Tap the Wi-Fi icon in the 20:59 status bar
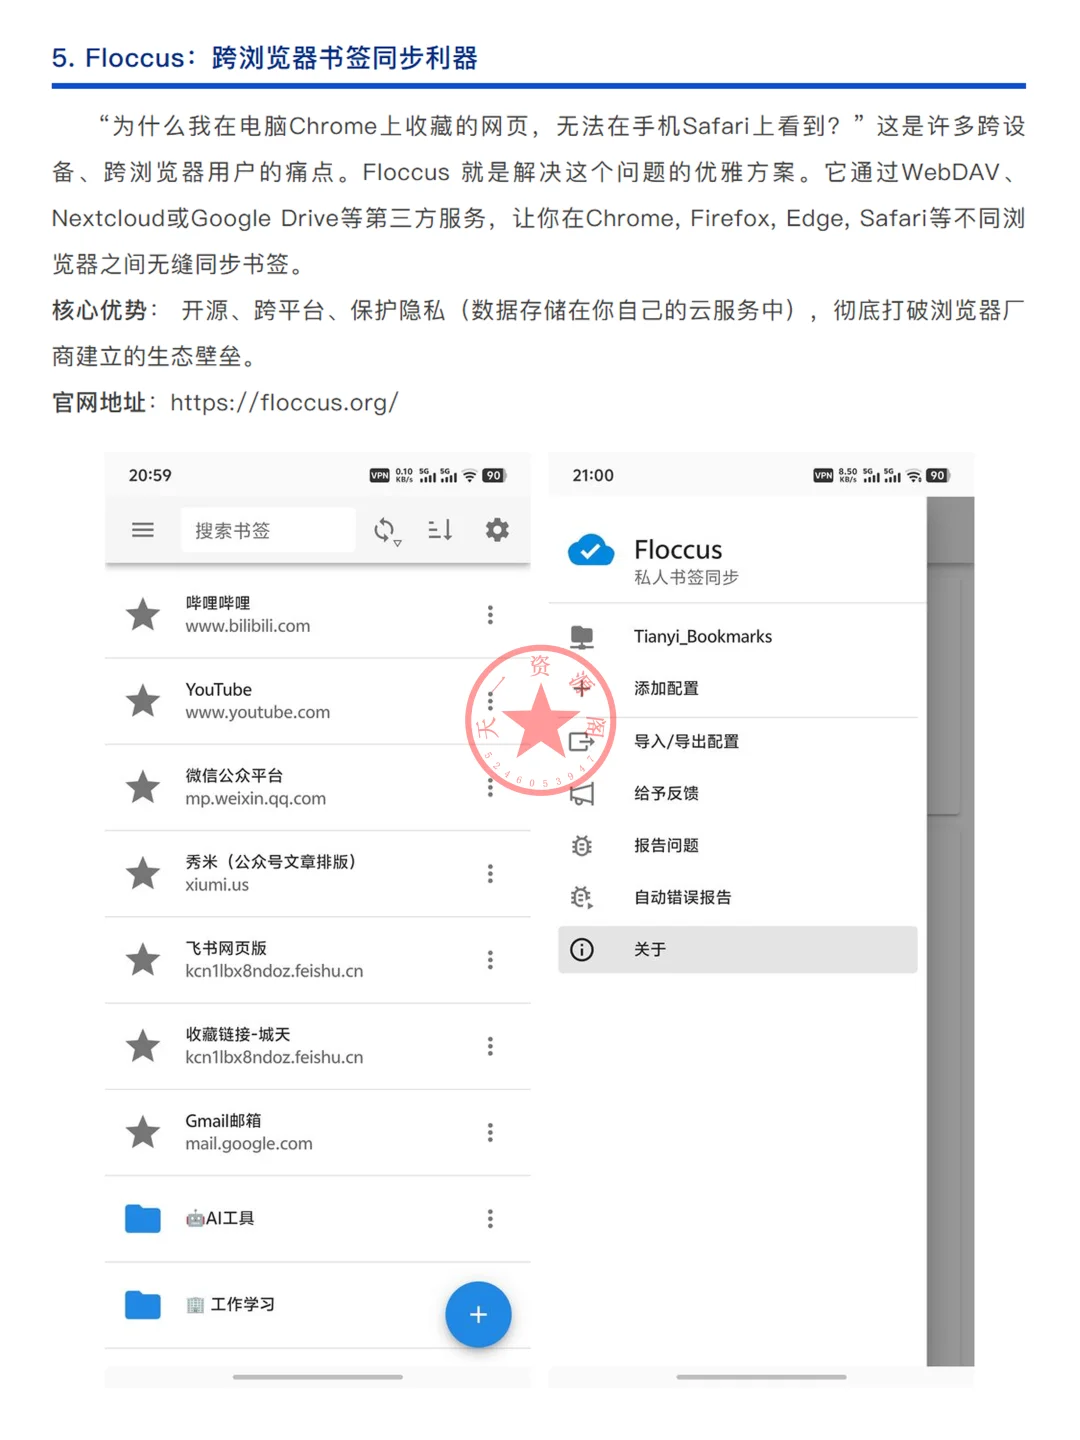The height and width of the screenshot is (1440, 1080). [469, 476]
